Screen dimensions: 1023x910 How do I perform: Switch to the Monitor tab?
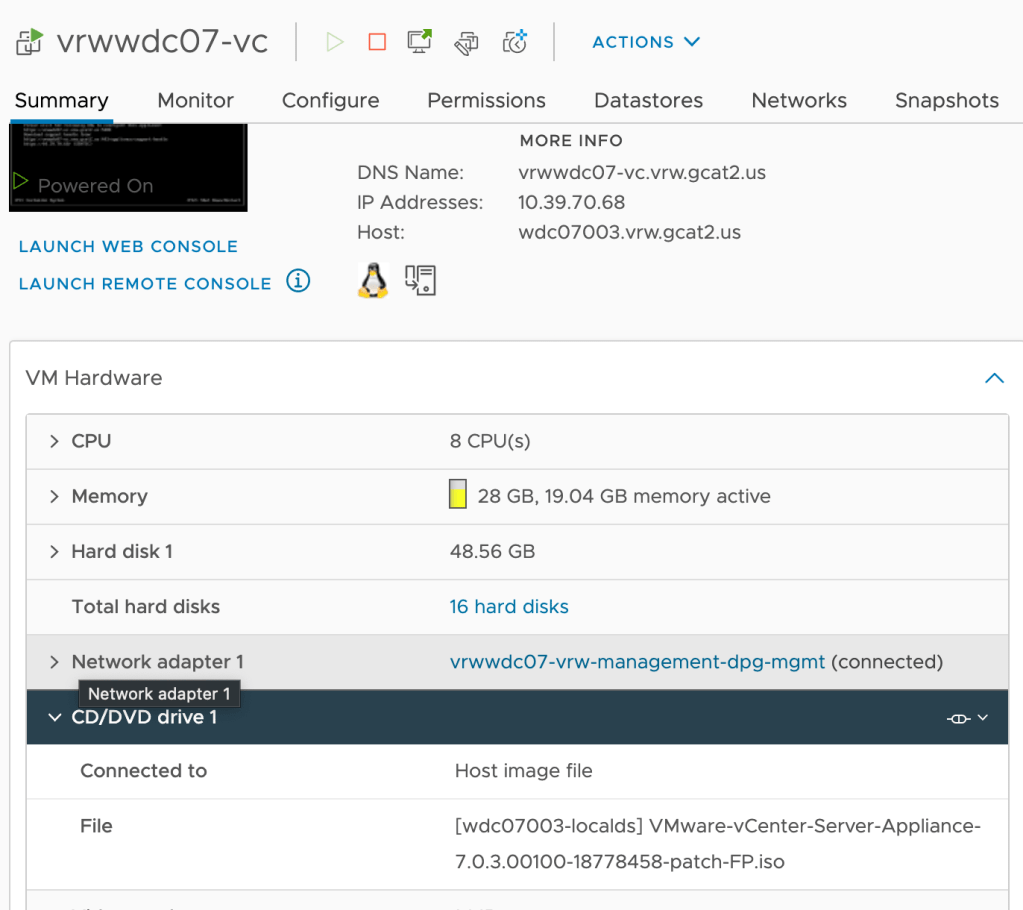tap(195, 100)
